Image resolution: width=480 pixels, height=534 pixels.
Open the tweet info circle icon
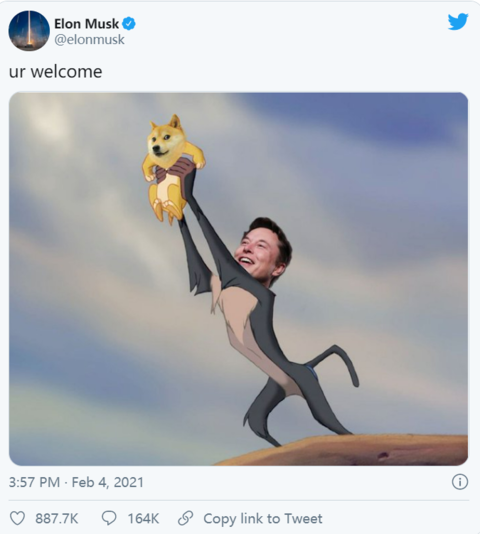[460, 482]
